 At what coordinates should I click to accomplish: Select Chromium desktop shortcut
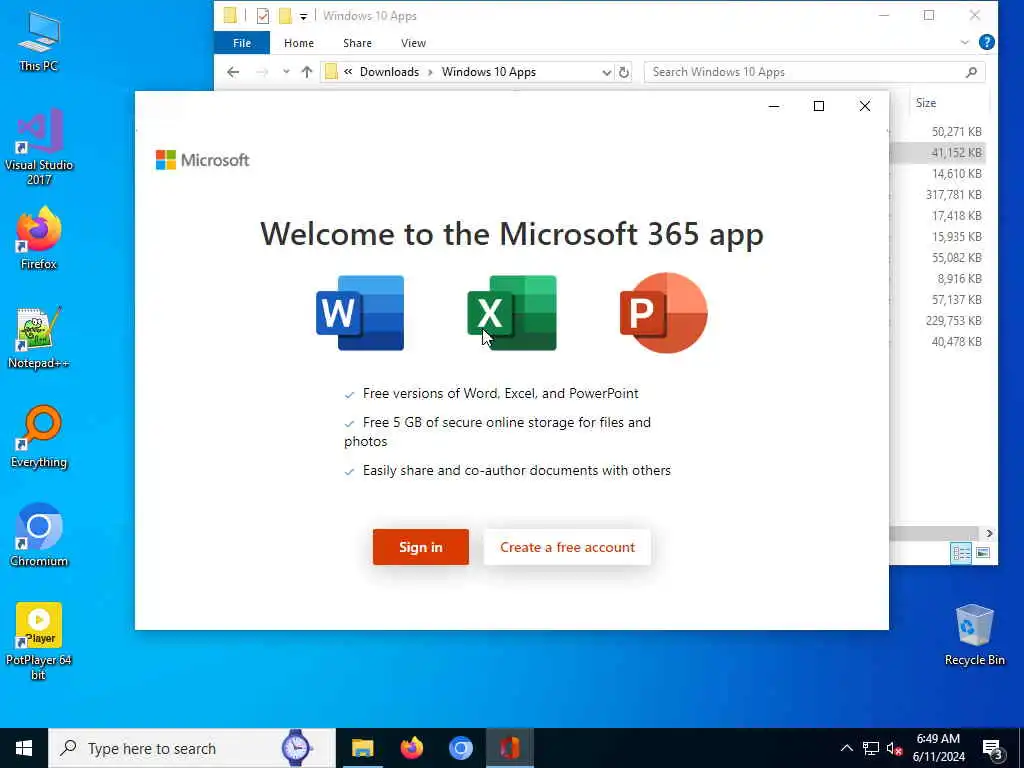coord(39,536)
